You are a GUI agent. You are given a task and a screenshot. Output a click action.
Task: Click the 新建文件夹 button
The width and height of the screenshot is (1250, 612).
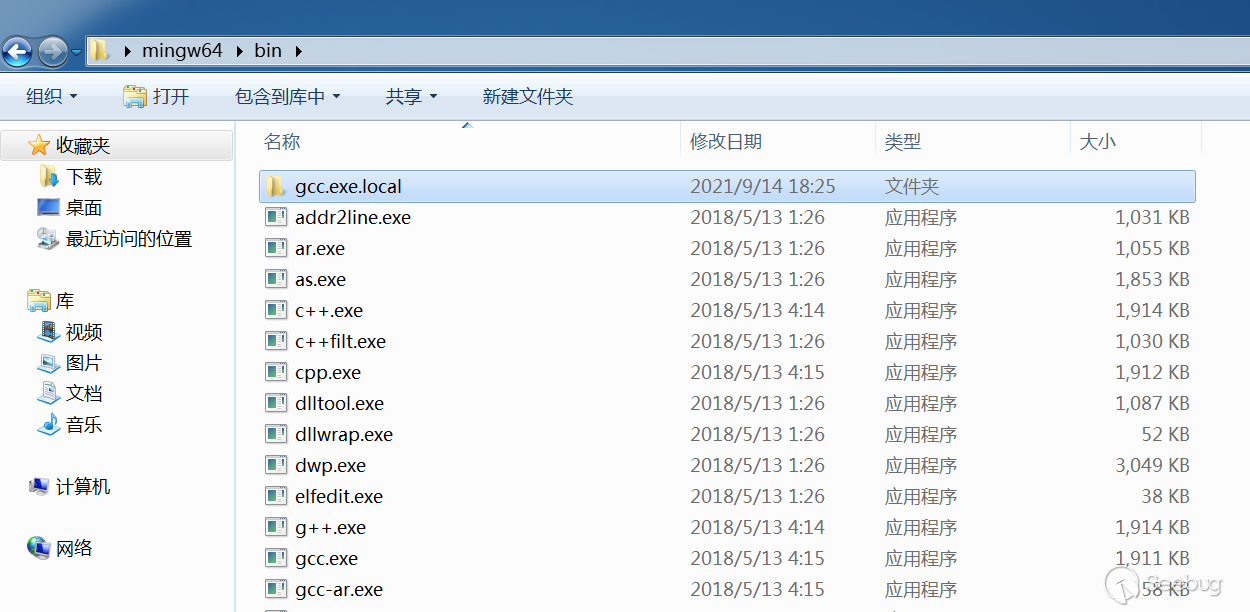(x=528, y=97)
